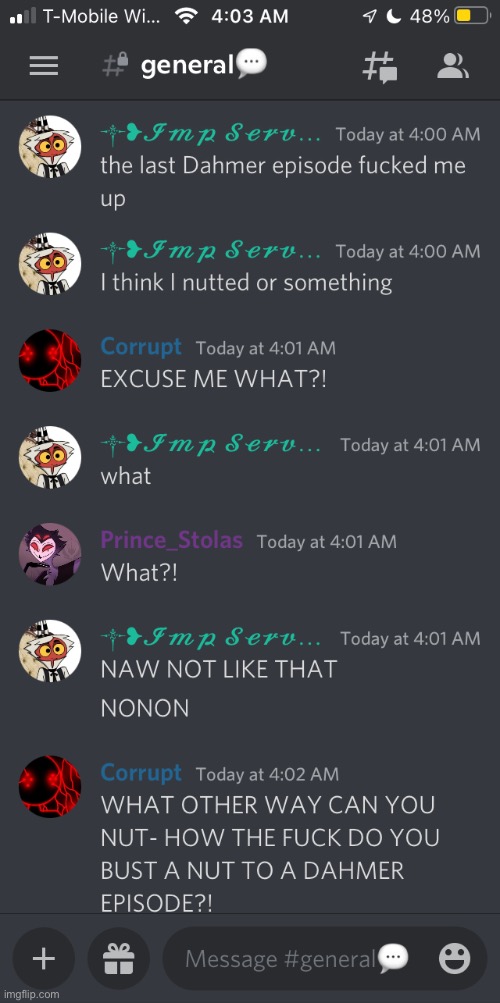The image size is (500, 1003).
Task: Tap the plus attachment button
Action: 43,959
